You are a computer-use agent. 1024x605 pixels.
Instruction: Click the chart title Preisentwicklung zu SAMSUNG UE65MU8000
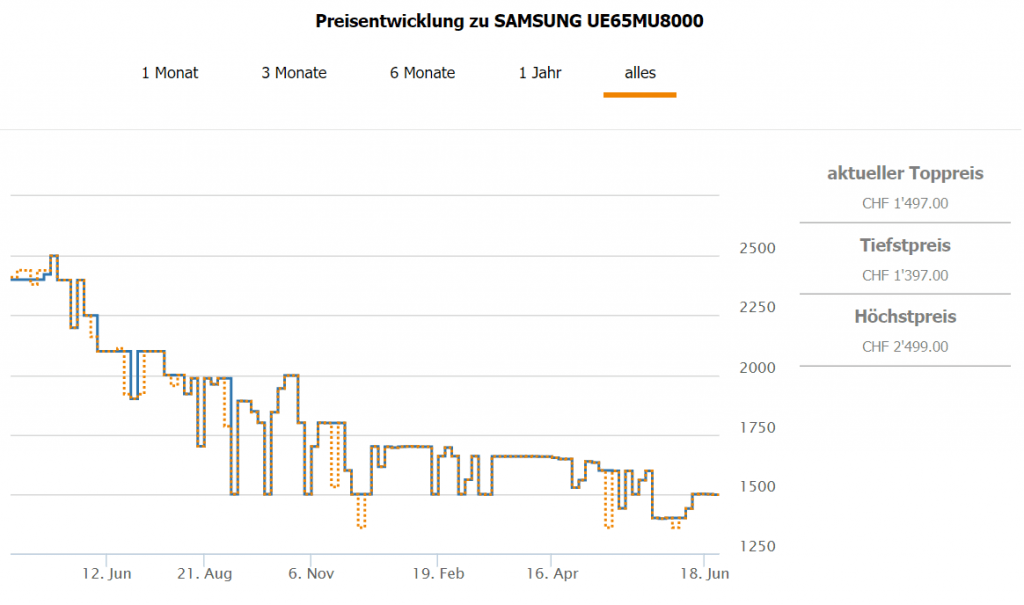tap(510, 21)
